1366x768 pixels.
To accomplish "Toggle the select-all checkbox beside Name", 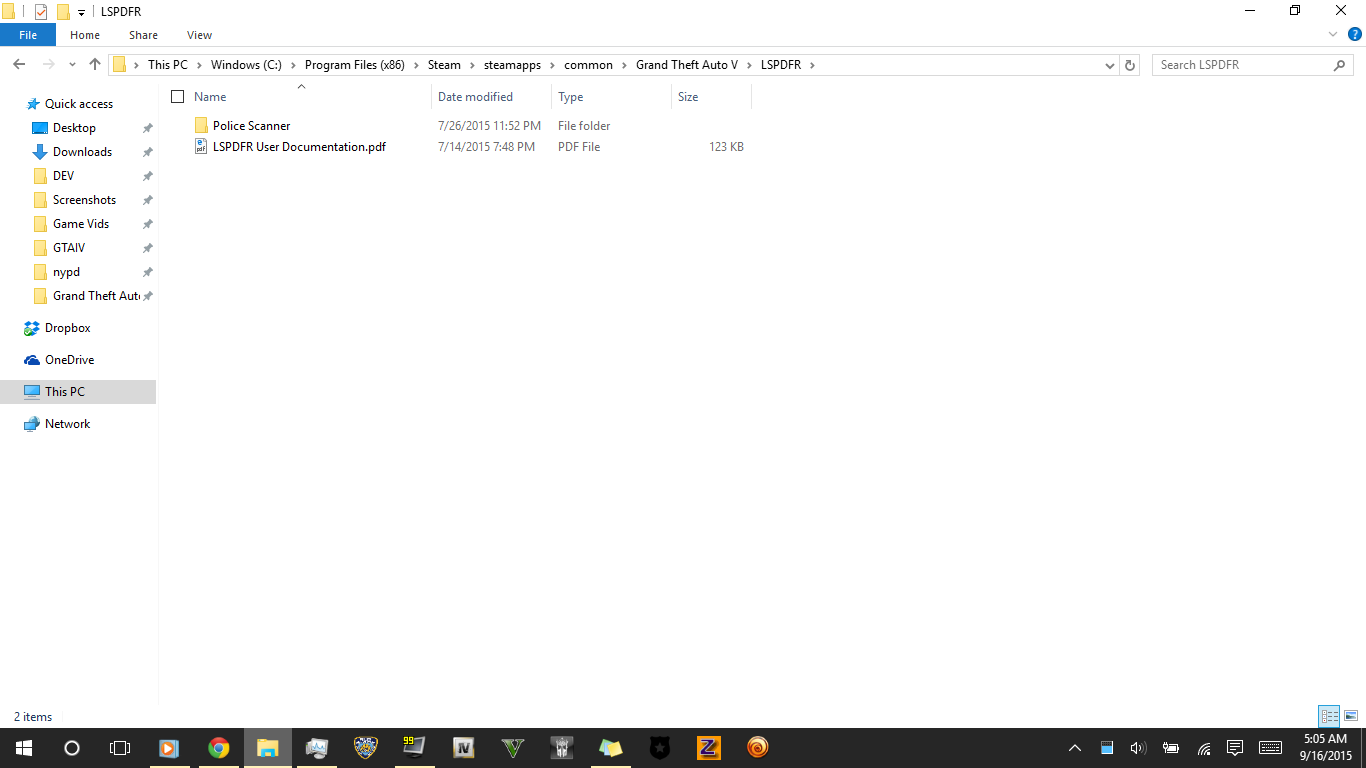I will 178,97.
